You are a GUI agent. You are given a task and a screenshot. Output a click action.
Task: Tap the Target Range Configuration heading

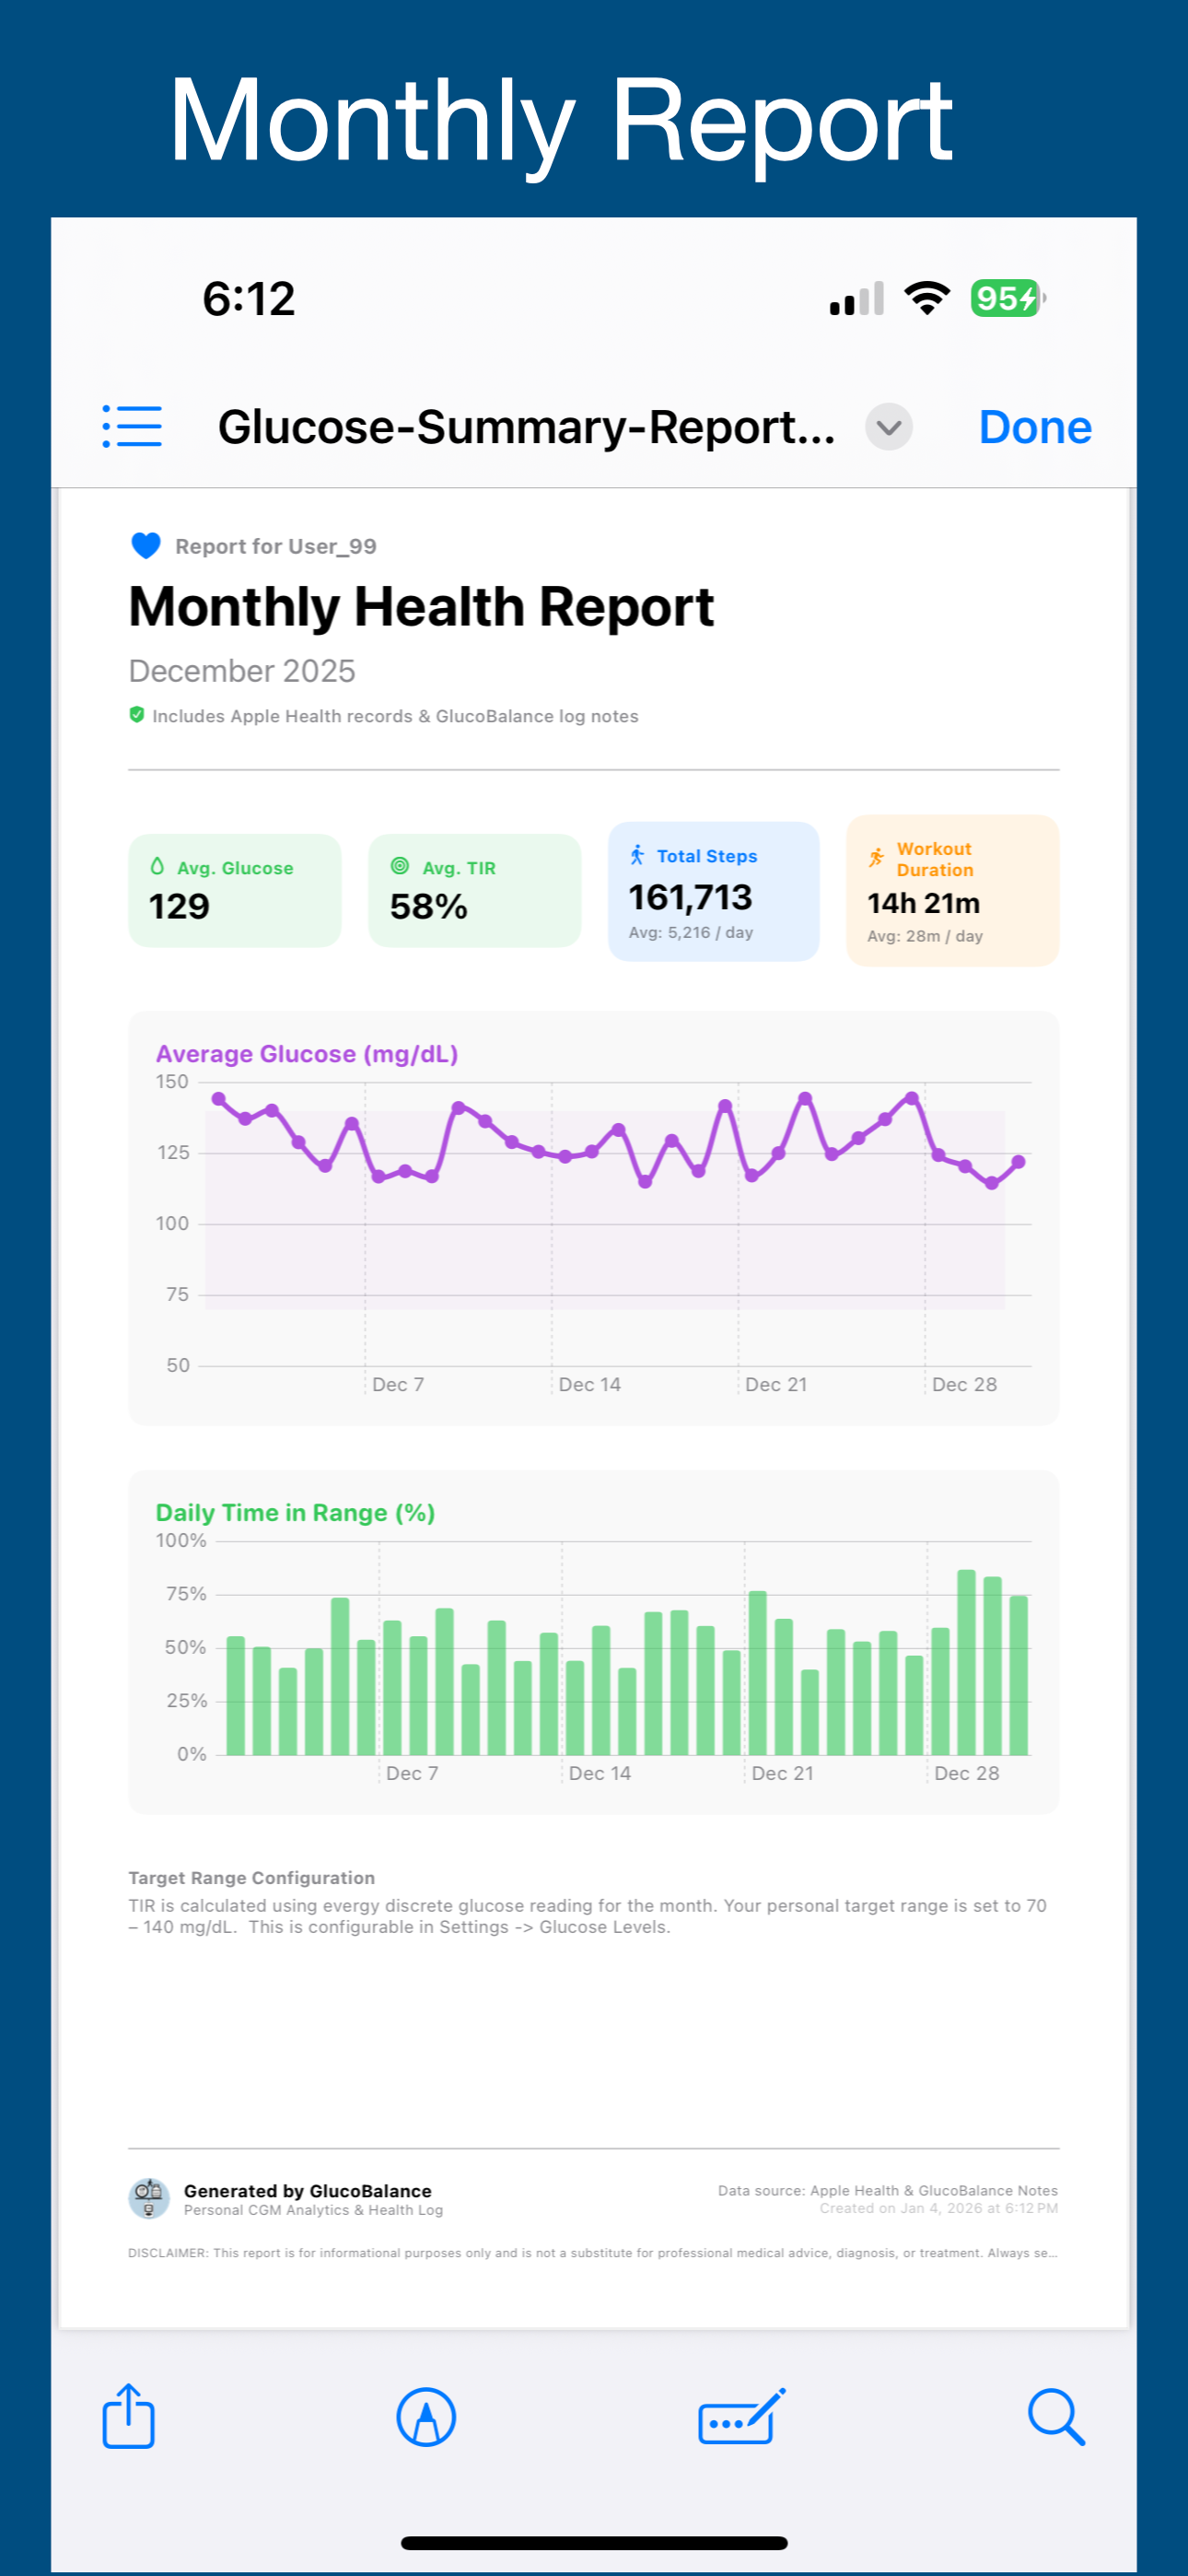252,1878
